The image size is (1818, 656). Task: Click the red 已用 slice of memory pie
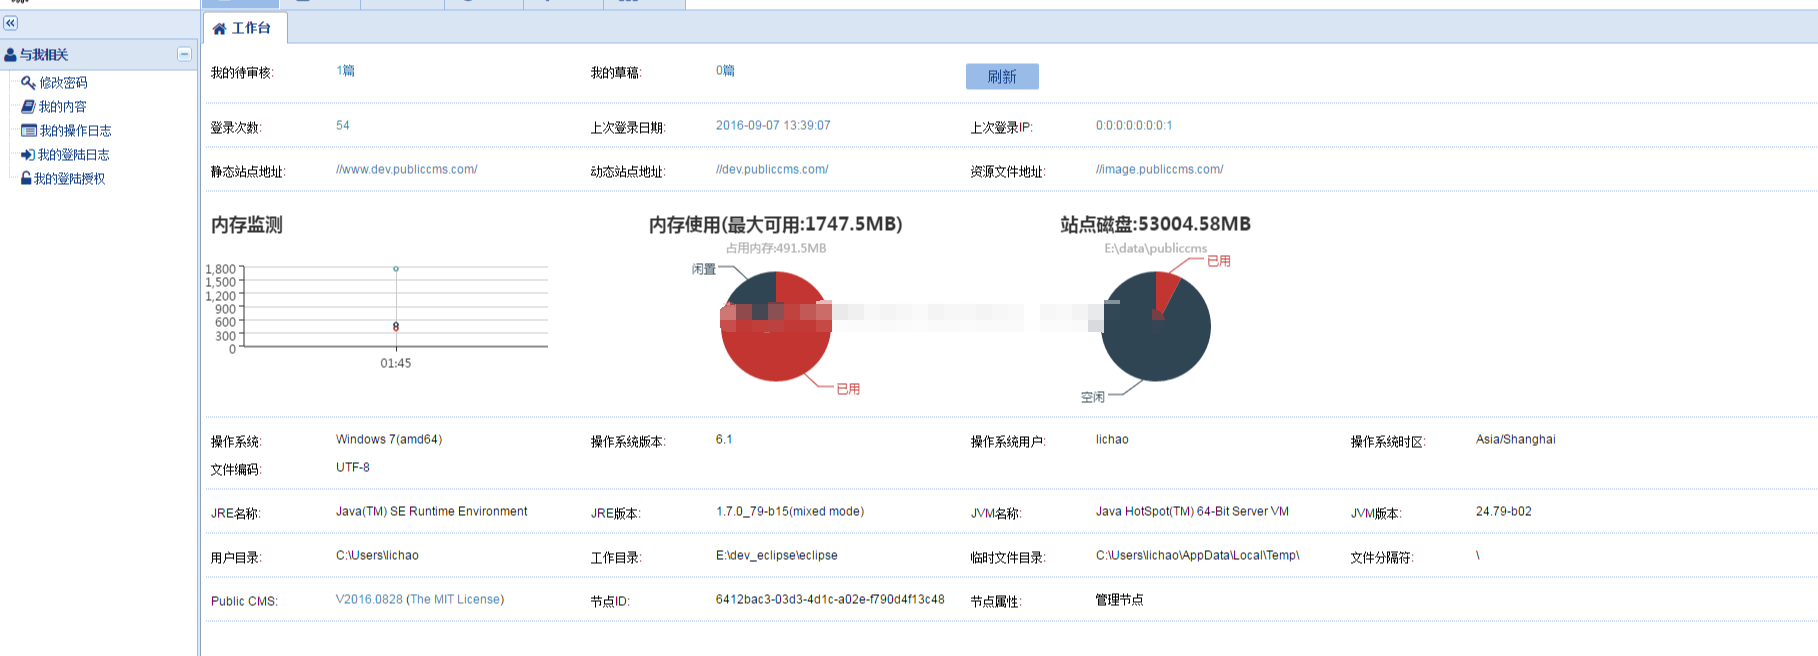[x=776, y=352]
